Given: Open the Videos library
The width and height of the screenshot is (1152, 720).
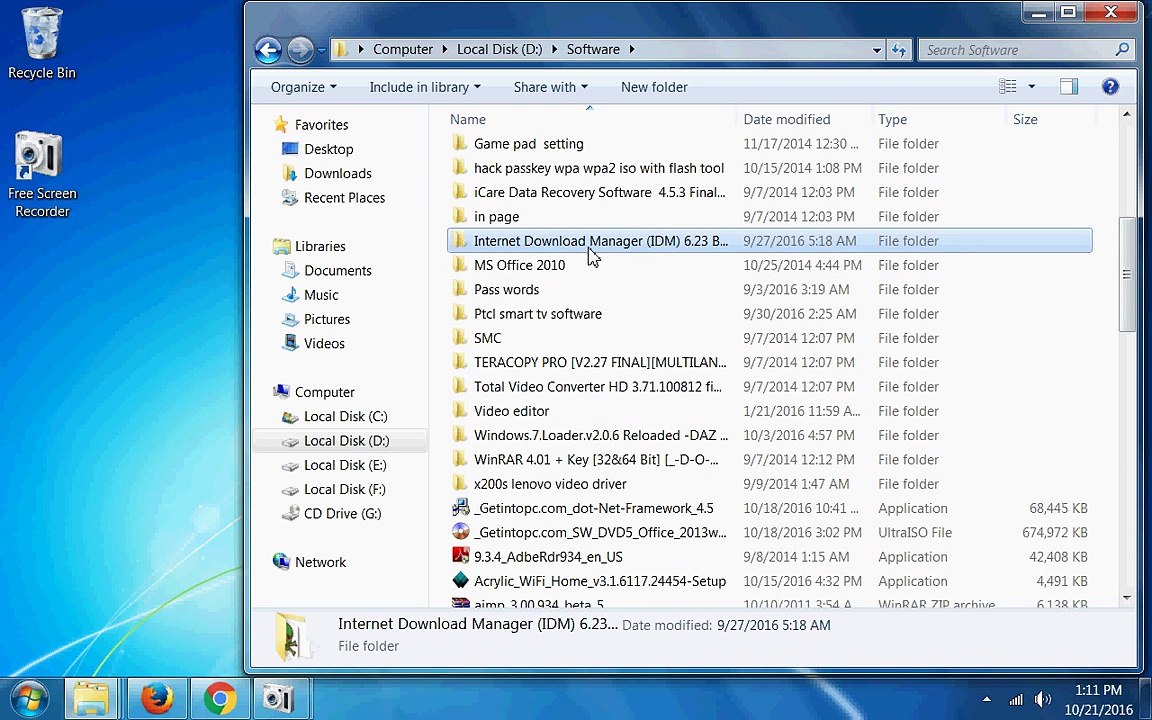Looking at the screenshot, I should pyautogui.click(x=323, y=343).
